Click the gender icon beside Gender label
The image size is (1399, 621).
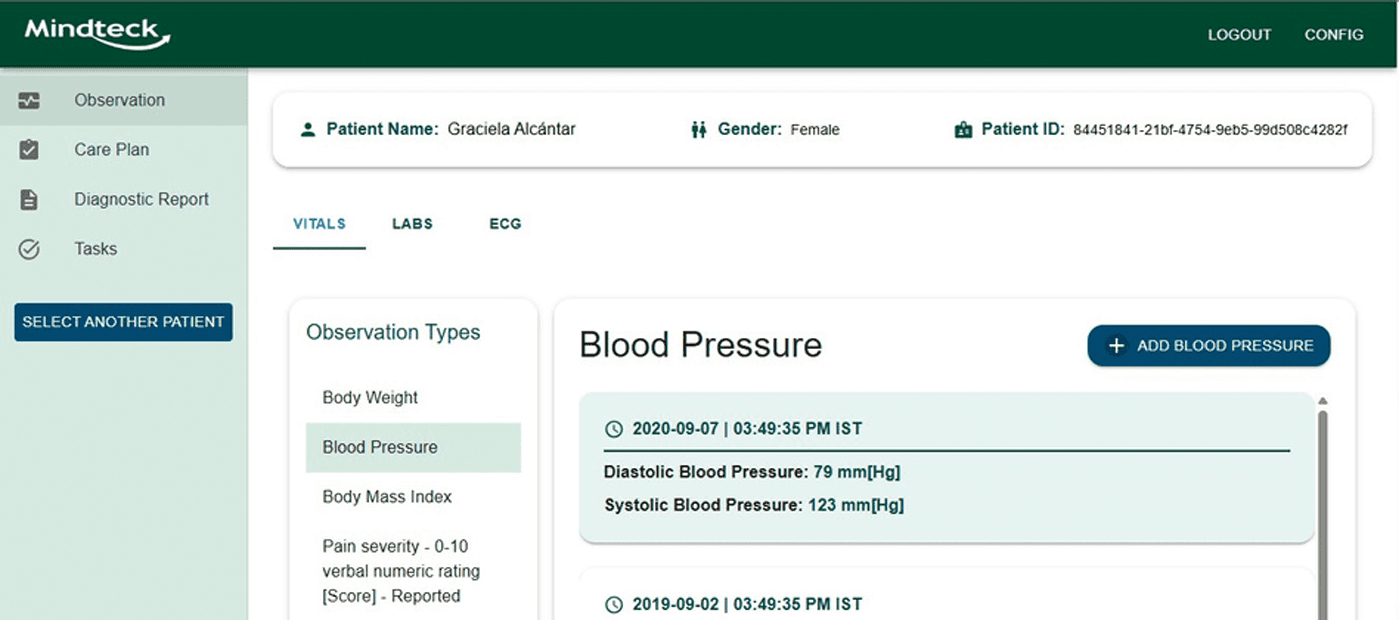click(x=699, y=129)
